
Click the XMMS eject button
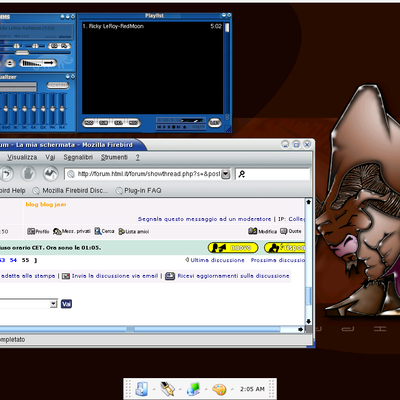(10, 63)
